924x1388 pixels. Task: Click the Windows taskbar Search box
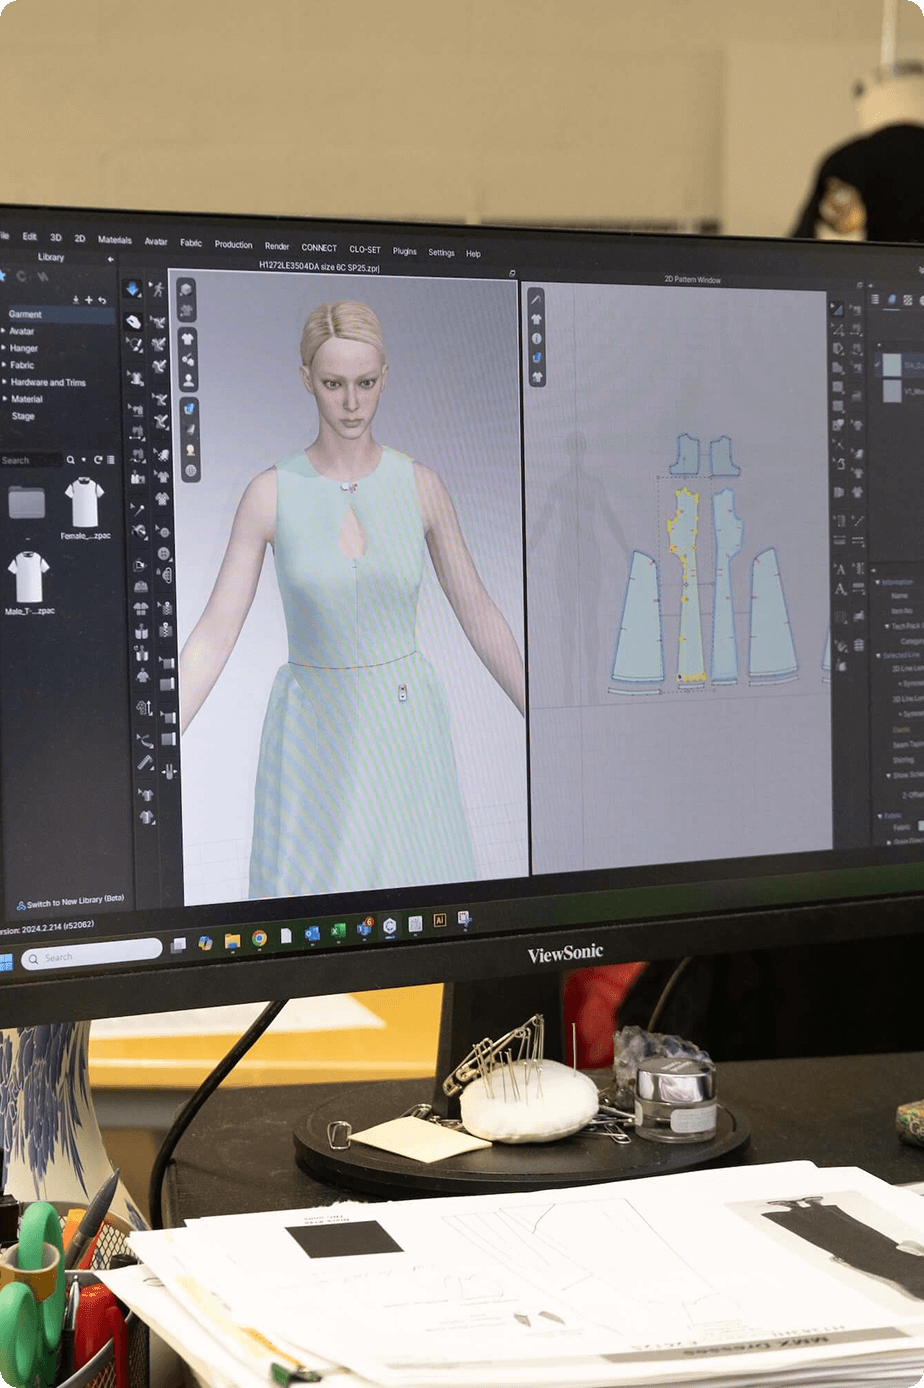tap(91, 956)
